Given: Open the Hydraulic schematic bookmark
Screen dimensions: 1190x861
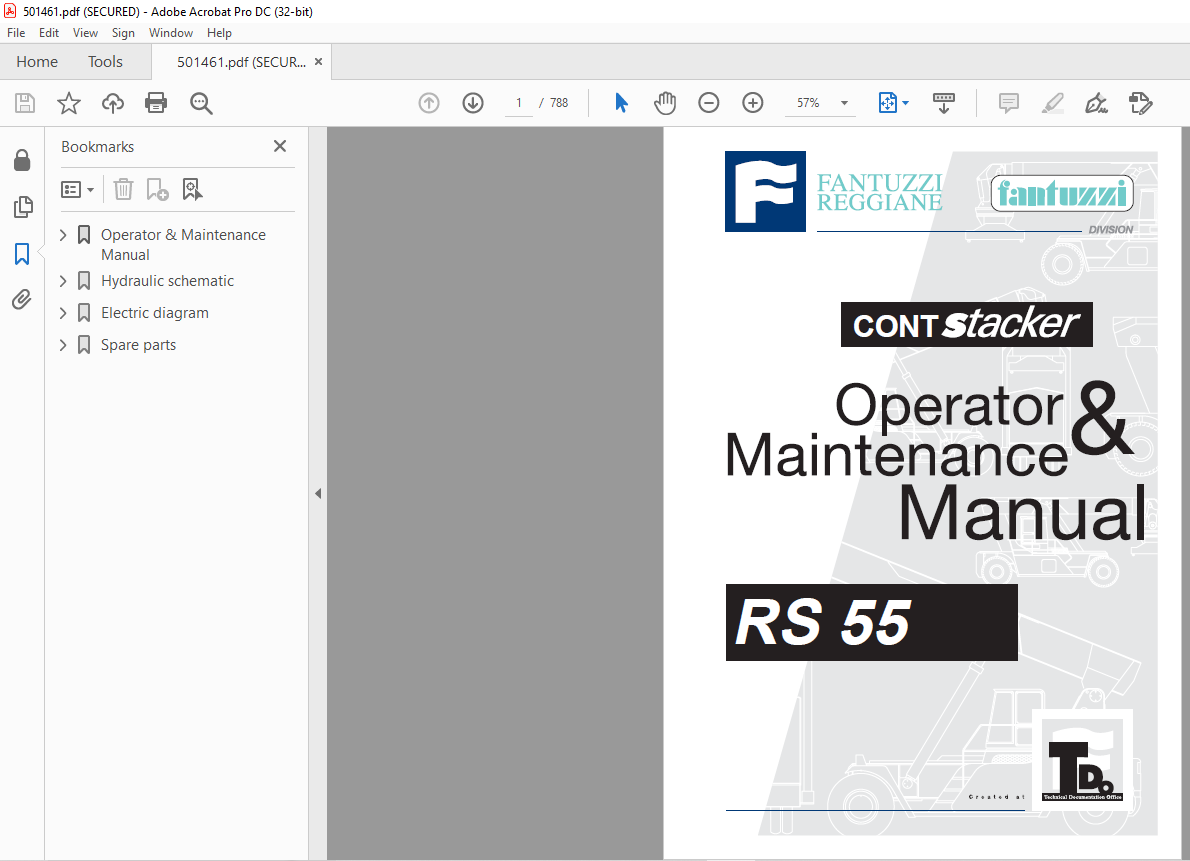Looking at the screenshot, I should [167, 281].
